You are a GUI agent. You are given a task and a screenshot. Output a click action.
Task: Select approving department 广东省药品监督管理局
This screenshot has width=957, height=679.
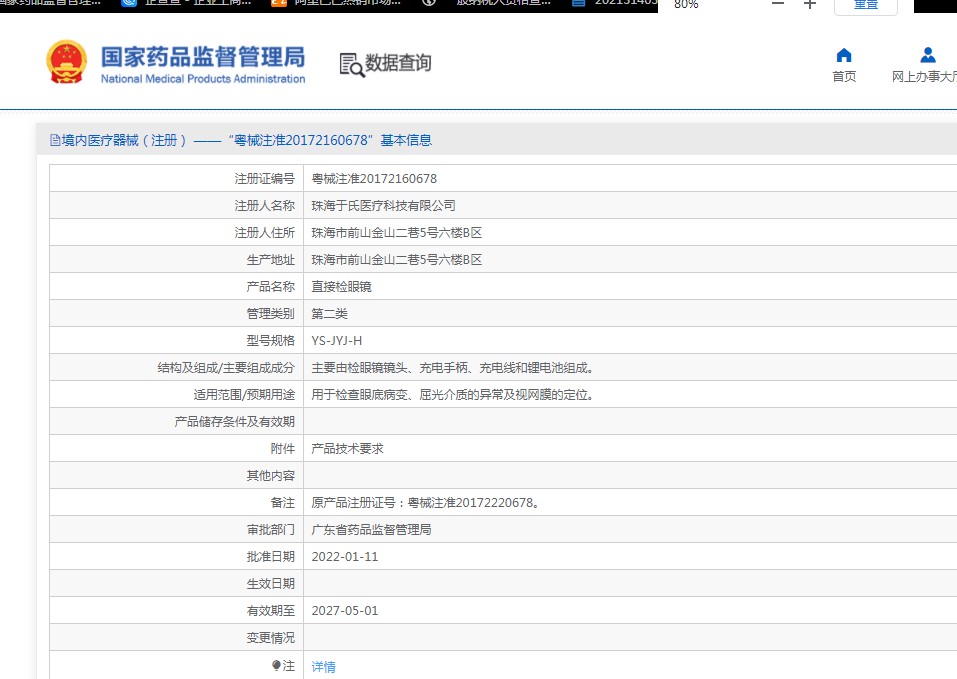371,530
